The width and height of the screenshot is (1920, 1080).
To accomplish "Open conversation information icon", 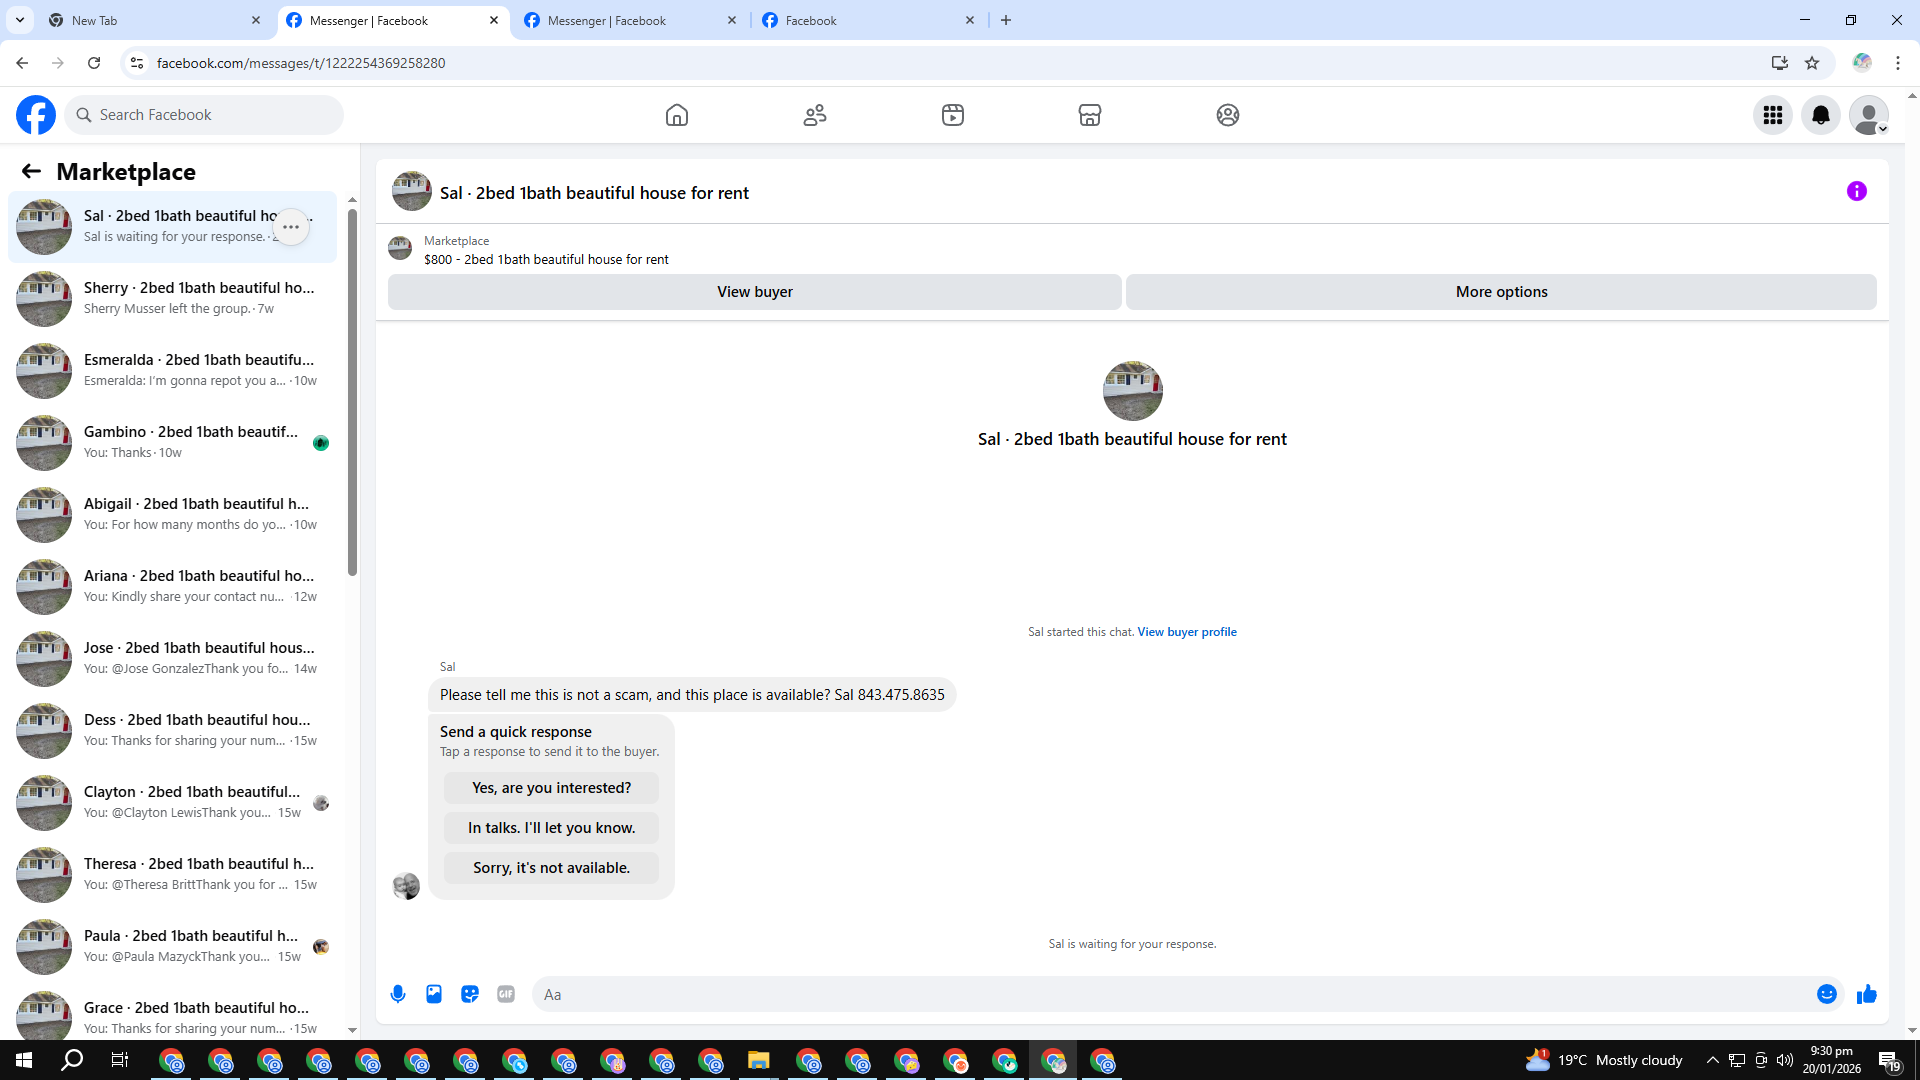I will 1857,191.
